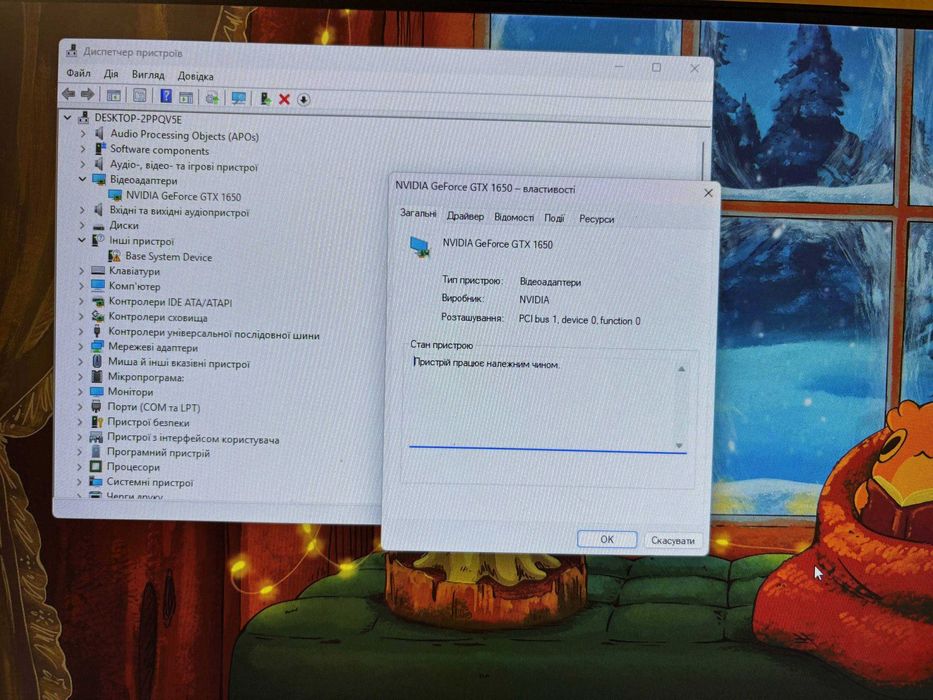Click the Мережеві адаптери network icon
Viewport: 933px width, 700px height.
pyautogui.click(x=97, y=346)
